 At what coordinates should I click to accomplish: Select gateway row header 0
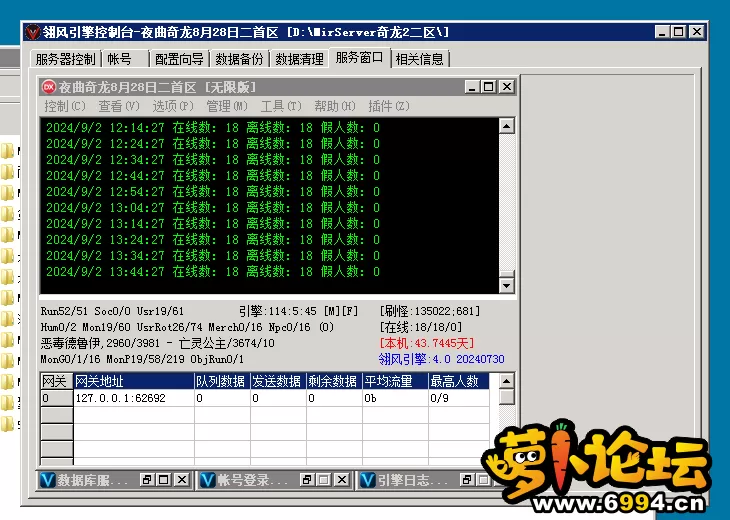pyautogui.click(x=57, y=398)
